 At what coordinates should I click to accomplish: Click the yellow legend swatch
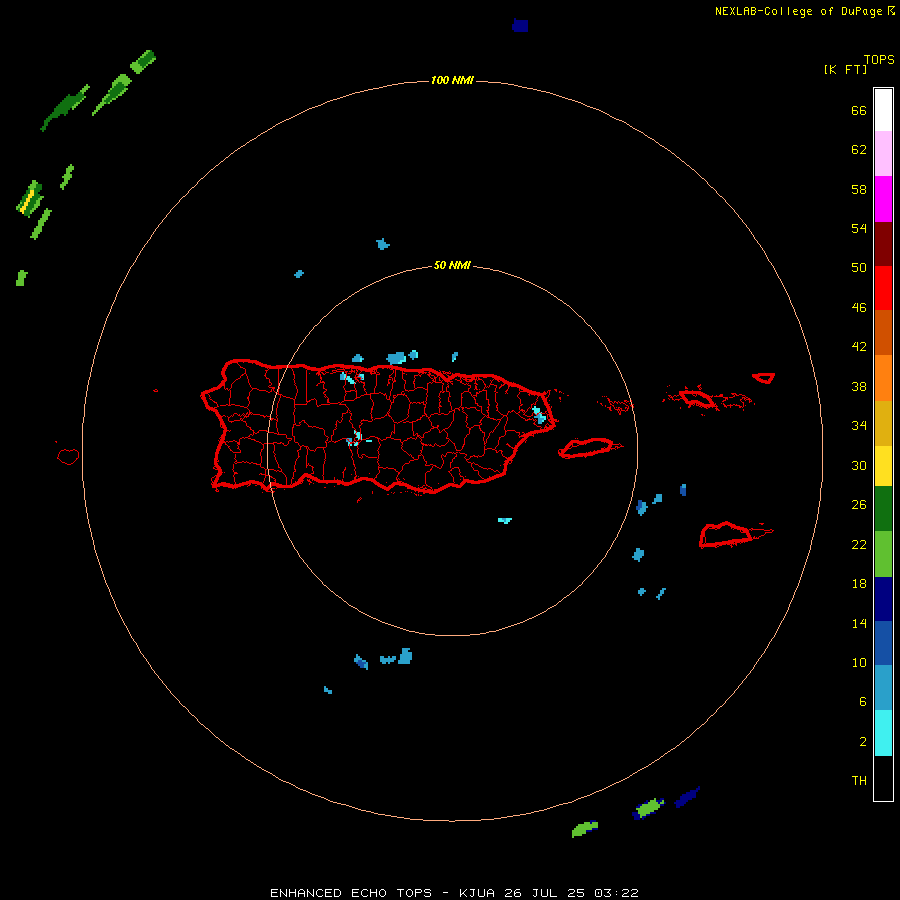[x=883, y=466]
